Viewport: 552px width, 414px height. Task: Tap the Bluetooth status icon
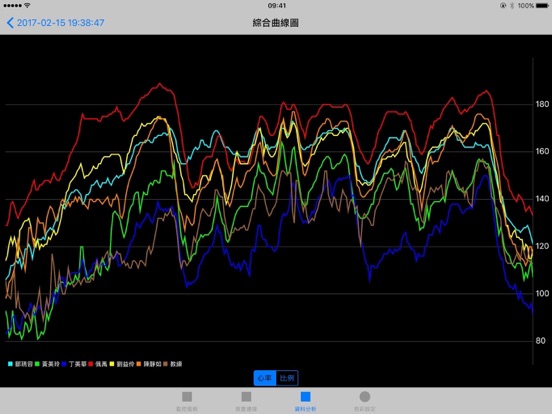click(x=512, y=5)
